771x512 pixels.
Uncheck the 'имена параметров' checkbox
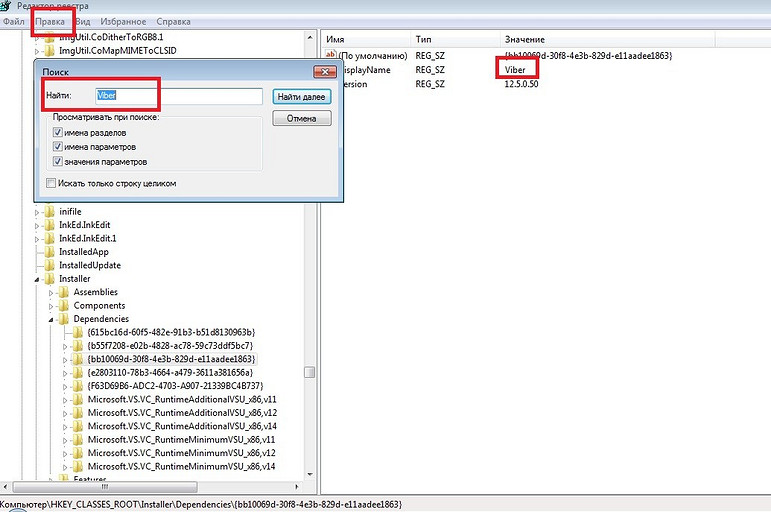click(58, 147)
